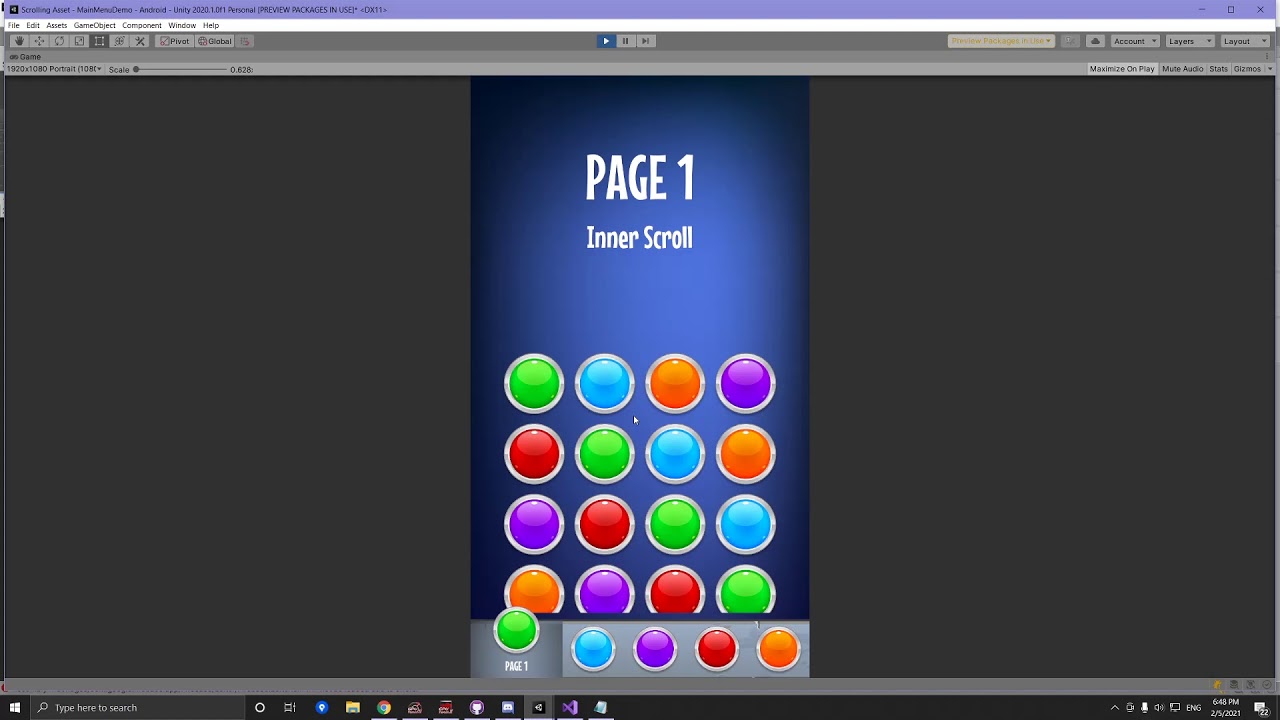Open Task View from the taskbar
The image size is (1280, 720).
[290, 708]
